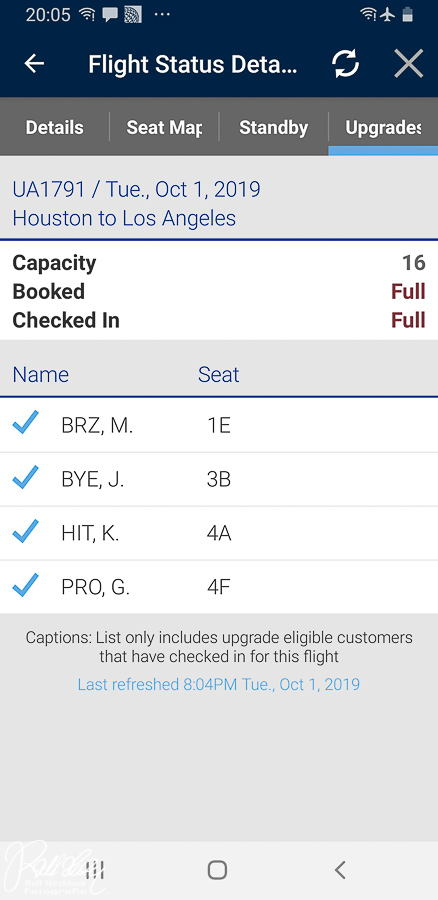Screen dimensions: 438x900
Task: Tap Last refreshed 8:04PM timestamp link
Action: [219, 684]
